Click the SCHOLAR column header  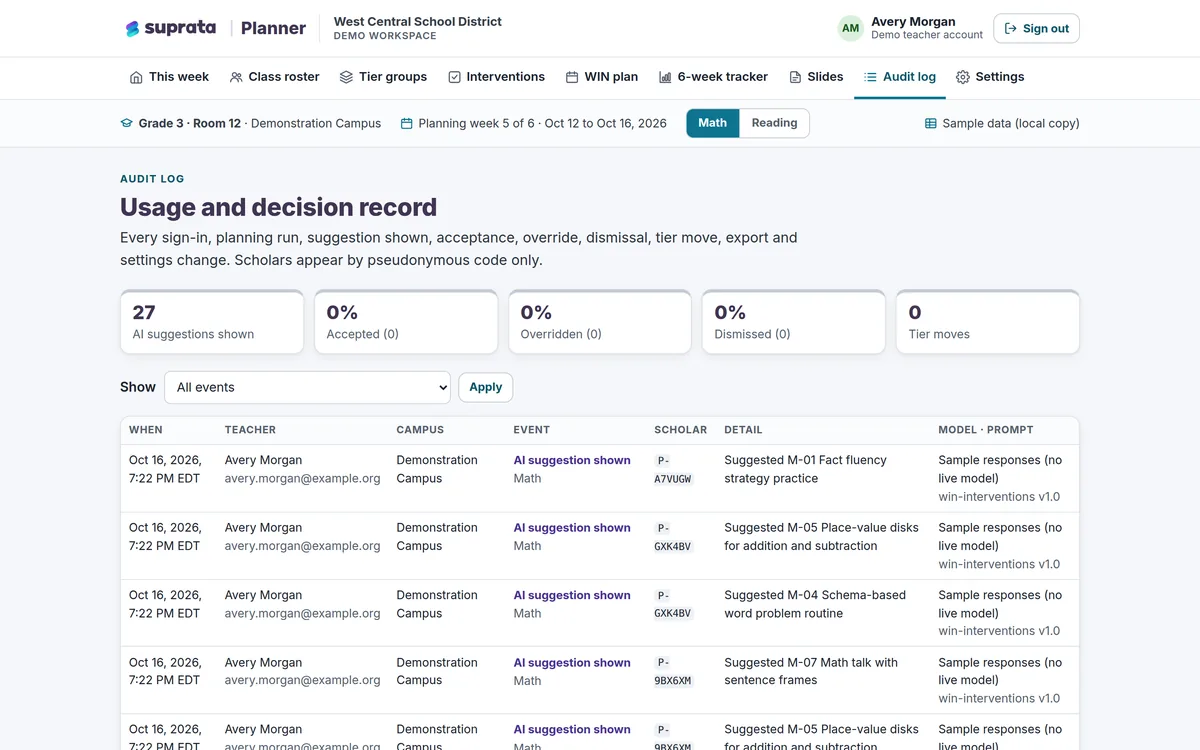tap(681, 430)
